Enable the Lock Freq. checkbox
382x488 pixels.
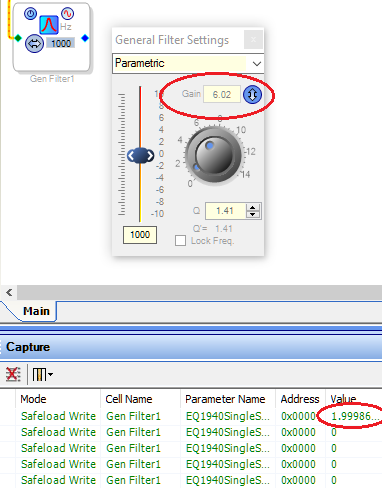click(180, 241)
